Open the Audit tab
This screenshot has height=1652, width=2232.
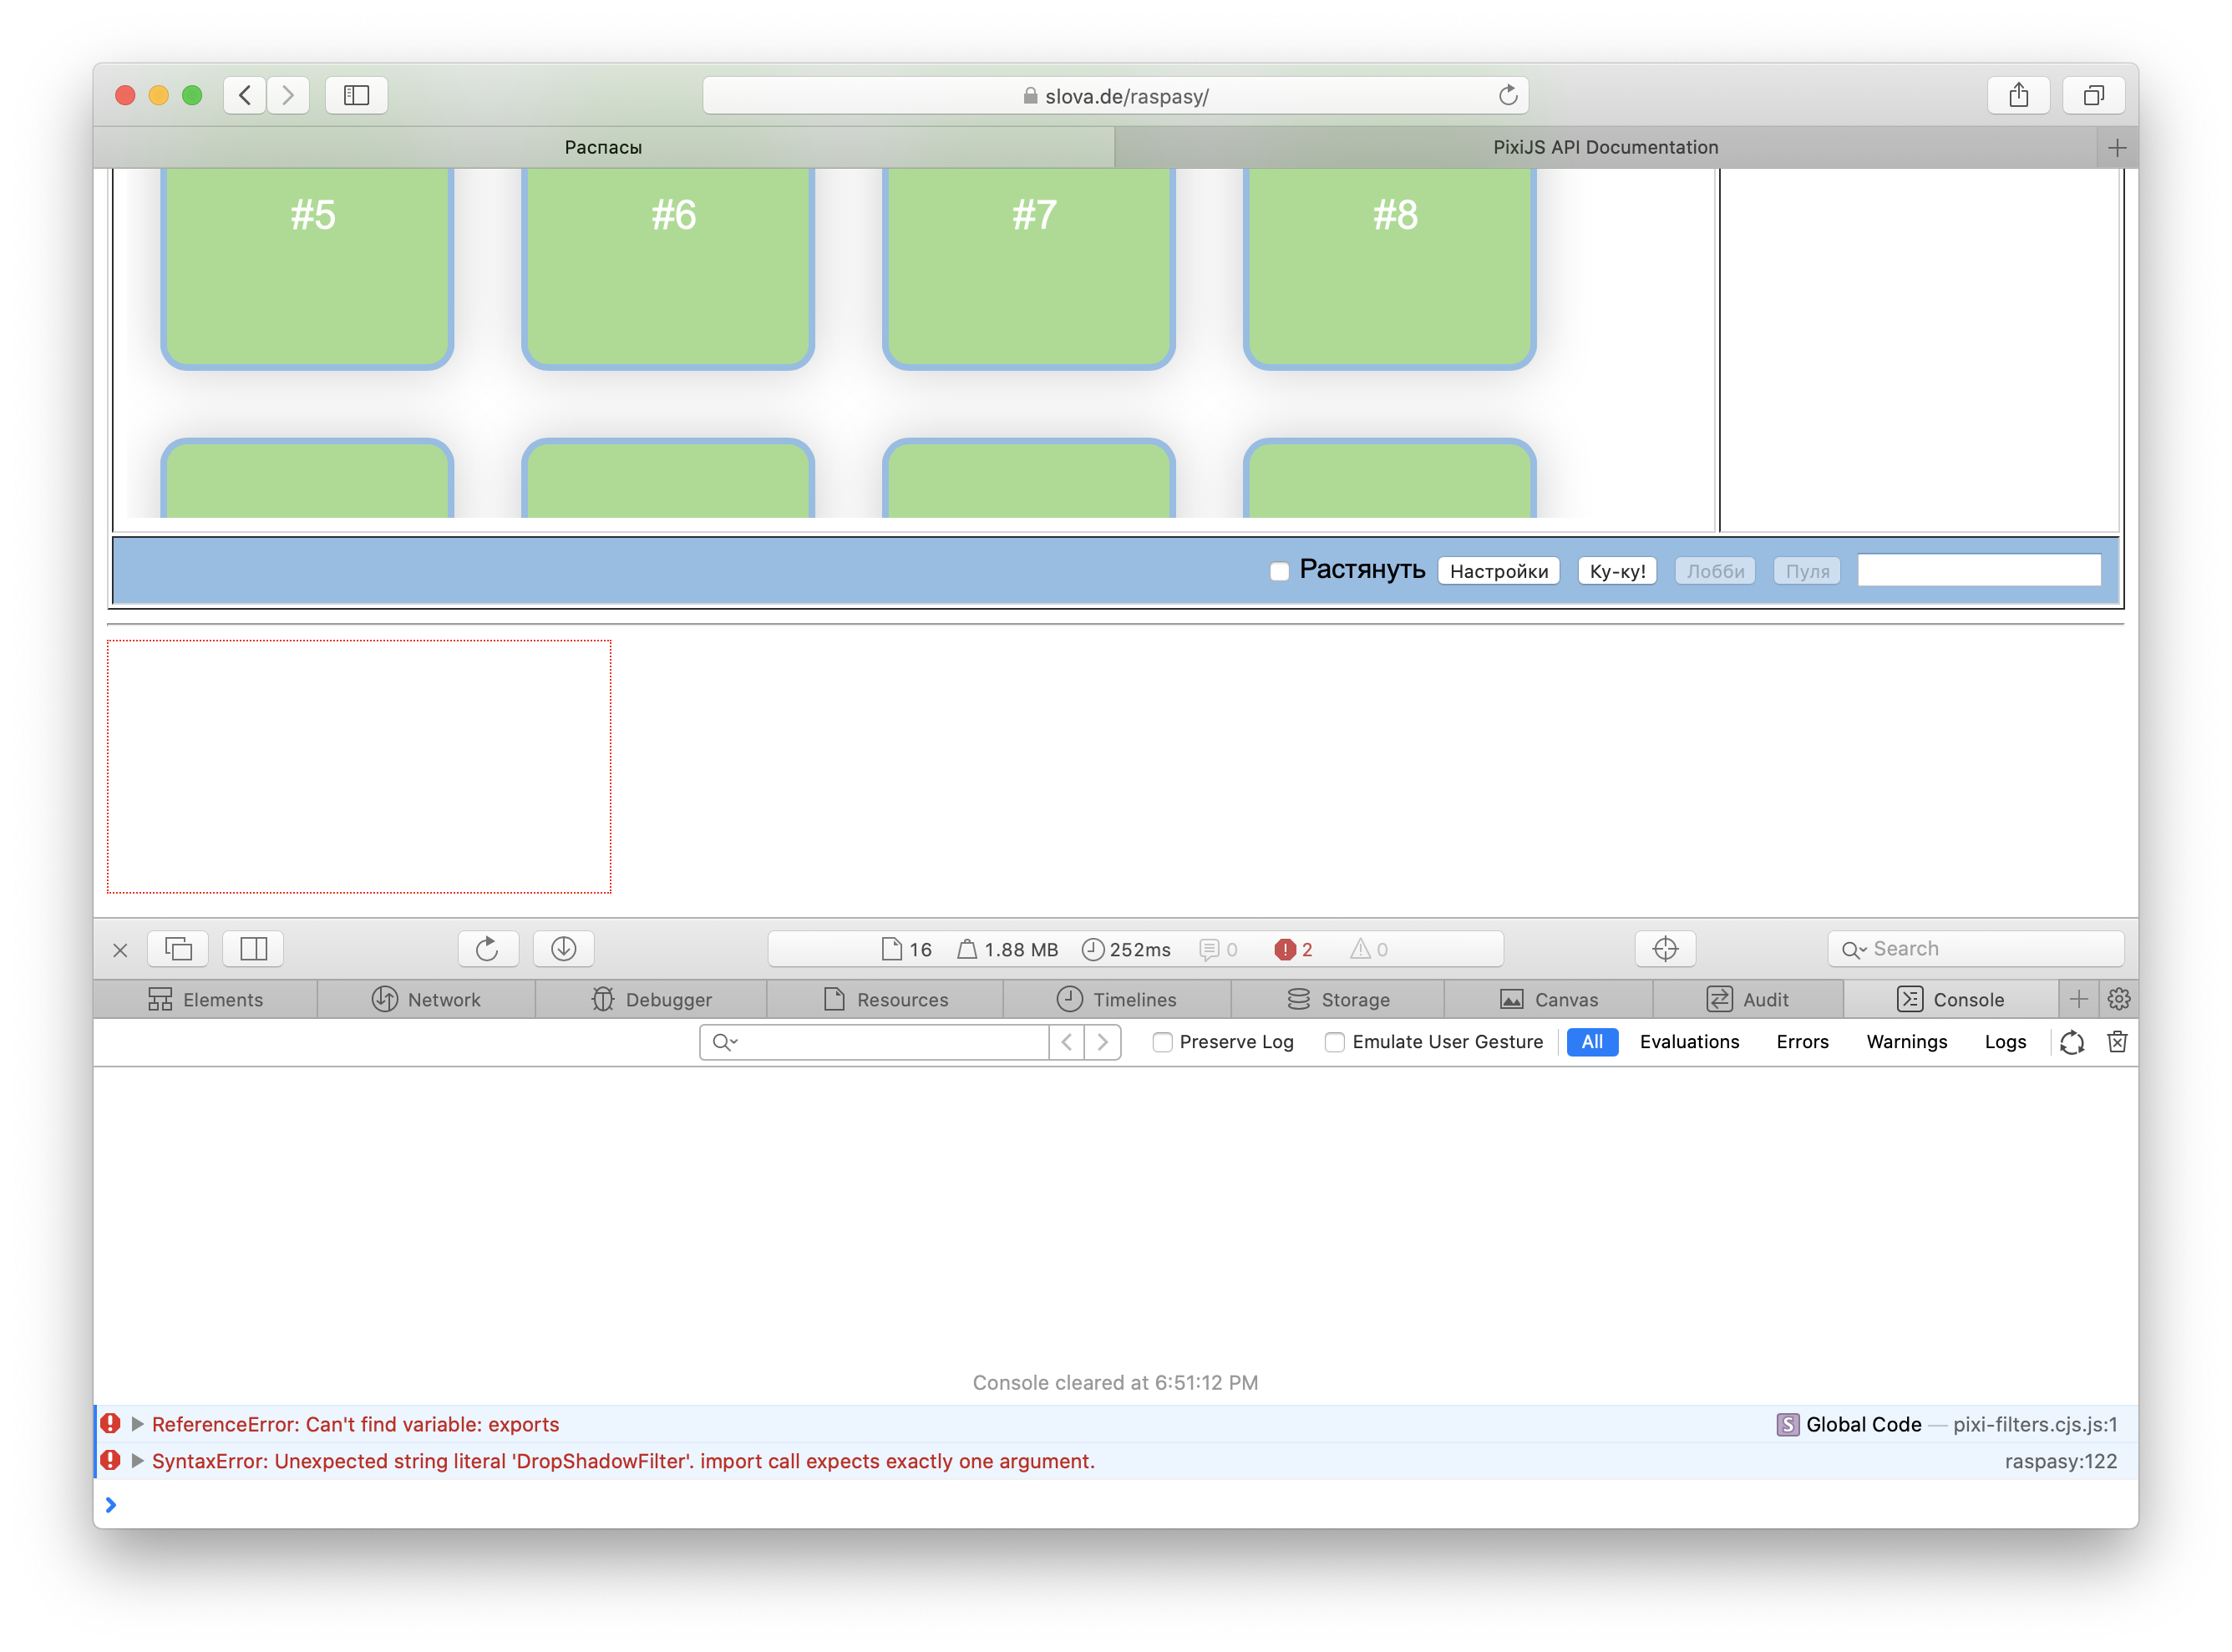pyautogui.click(x=1747, y=999)
